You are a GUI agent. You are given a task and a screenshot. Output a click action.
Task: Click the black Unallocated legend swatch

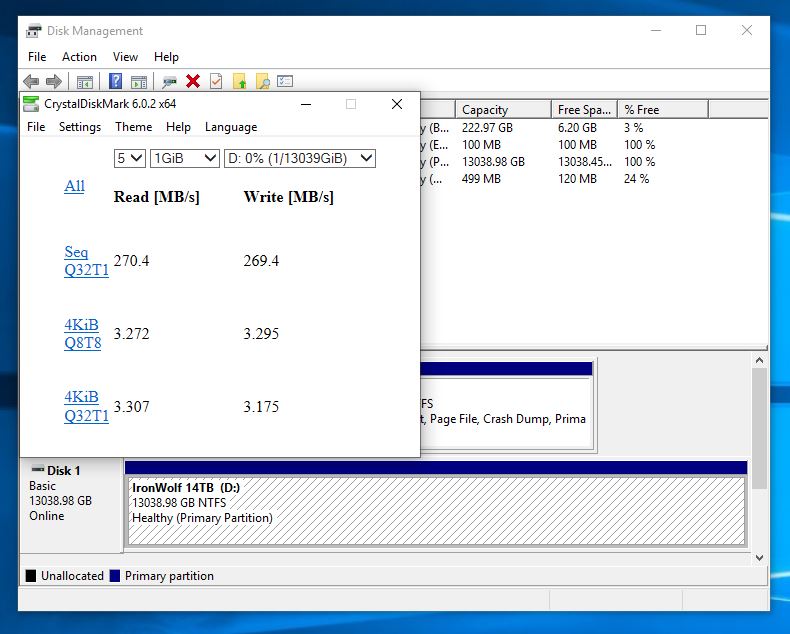pos(31,576)
